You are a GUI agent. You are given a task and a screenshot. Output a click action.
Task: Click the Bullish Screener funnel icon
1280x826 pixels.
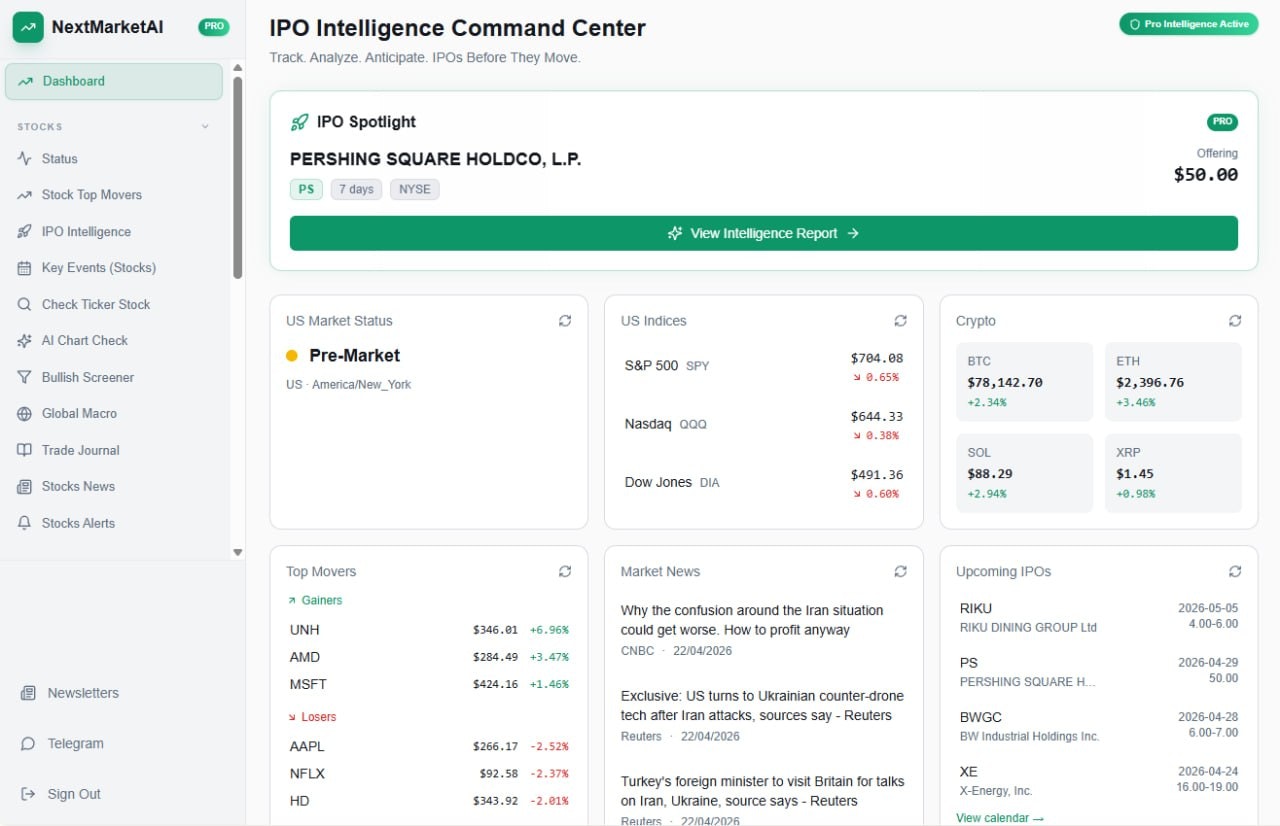(25, 377)
